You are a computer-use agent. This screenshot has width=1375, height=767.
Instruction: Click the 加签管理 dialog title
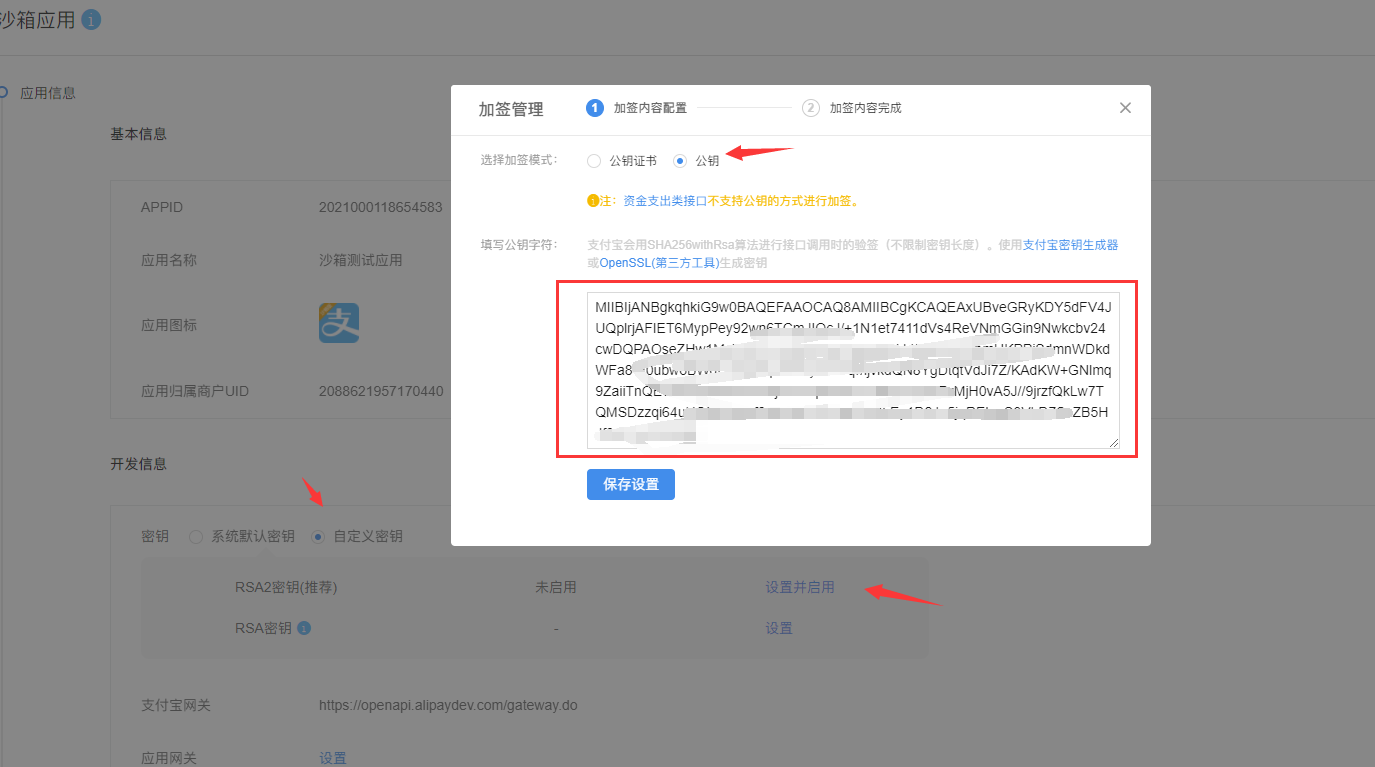[511, 109]
